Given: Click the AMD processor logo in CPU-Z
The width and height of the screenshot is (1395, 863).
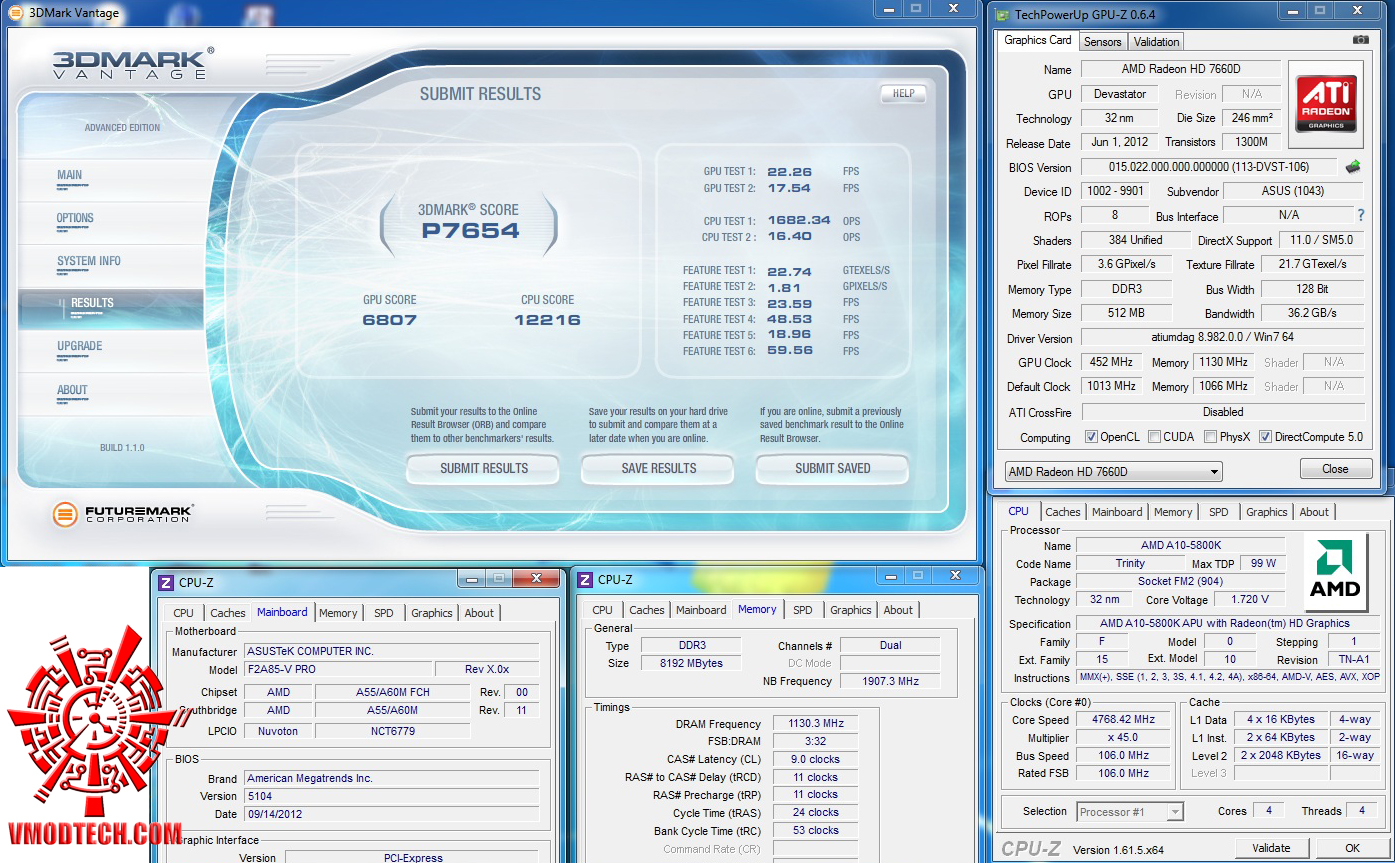Looking at the screenshot, I should (1334, 570).
